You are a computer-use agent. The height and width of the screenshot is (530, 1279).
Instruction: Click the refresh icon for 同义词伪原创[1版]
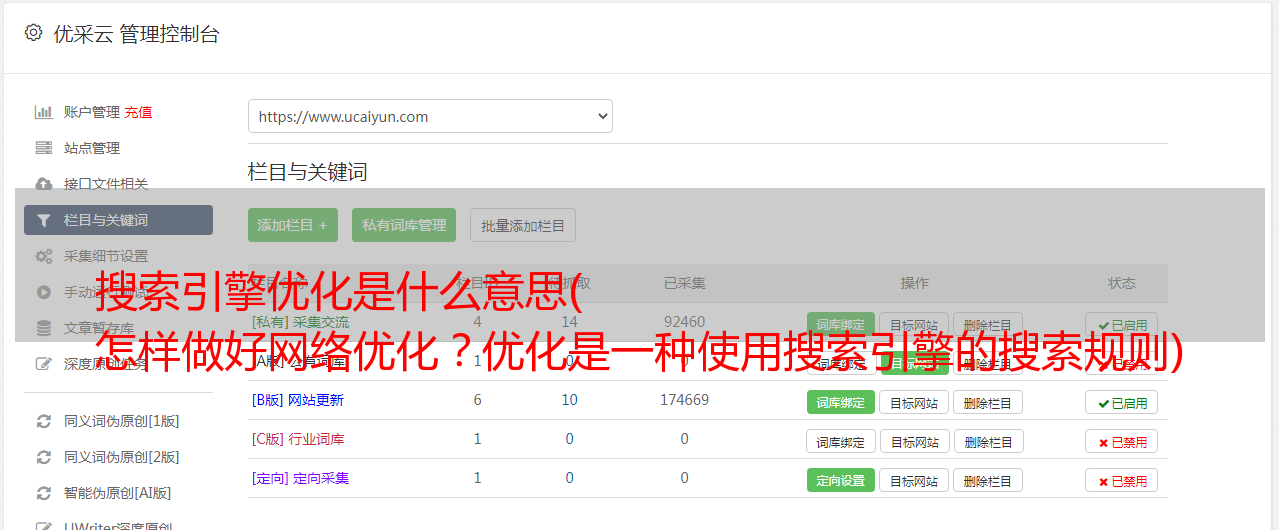(x=43, y=421)
